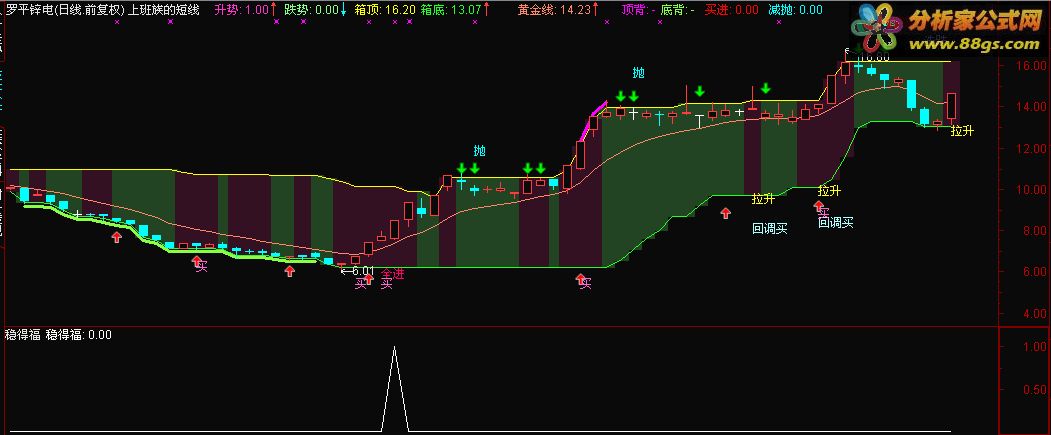Click the 稳得福: 0.00 sub-indicator title

coord(78,334)
